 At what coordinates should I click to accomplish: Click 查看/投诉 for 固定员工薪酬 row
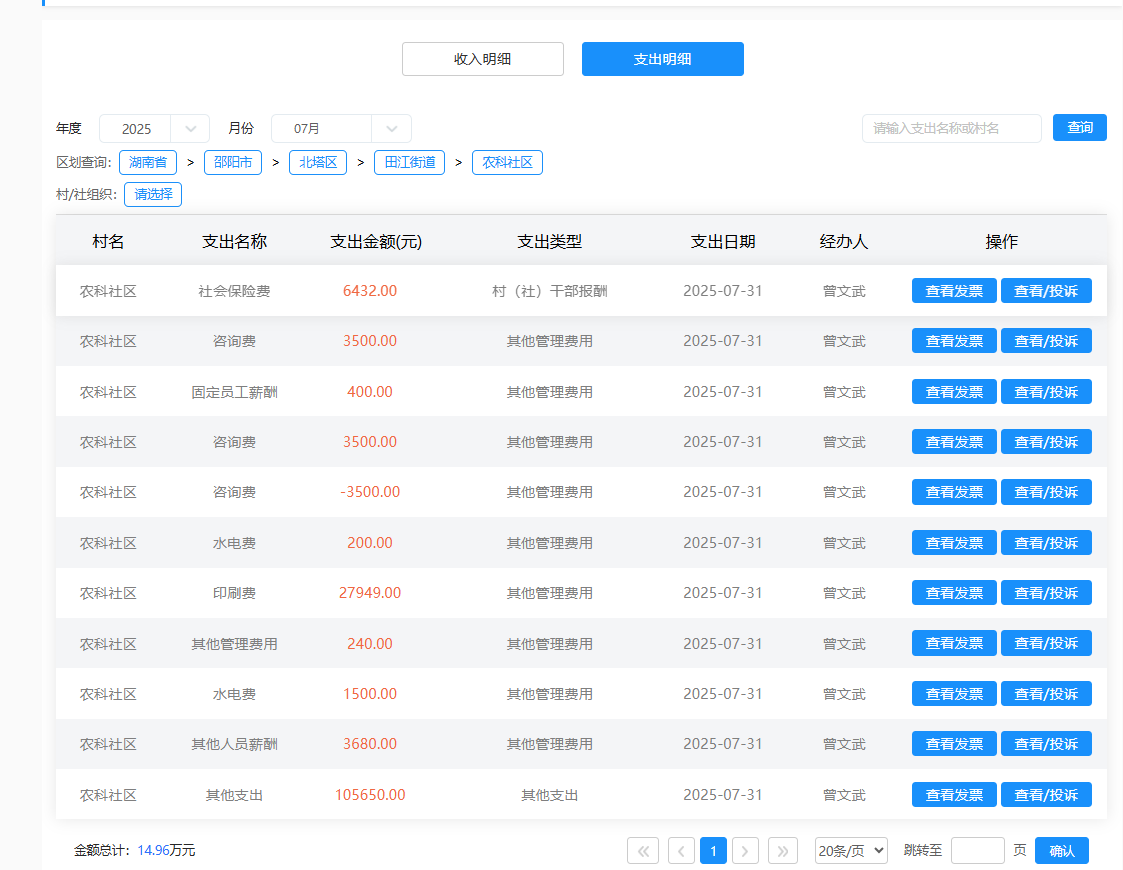(x=1046, y=392)
